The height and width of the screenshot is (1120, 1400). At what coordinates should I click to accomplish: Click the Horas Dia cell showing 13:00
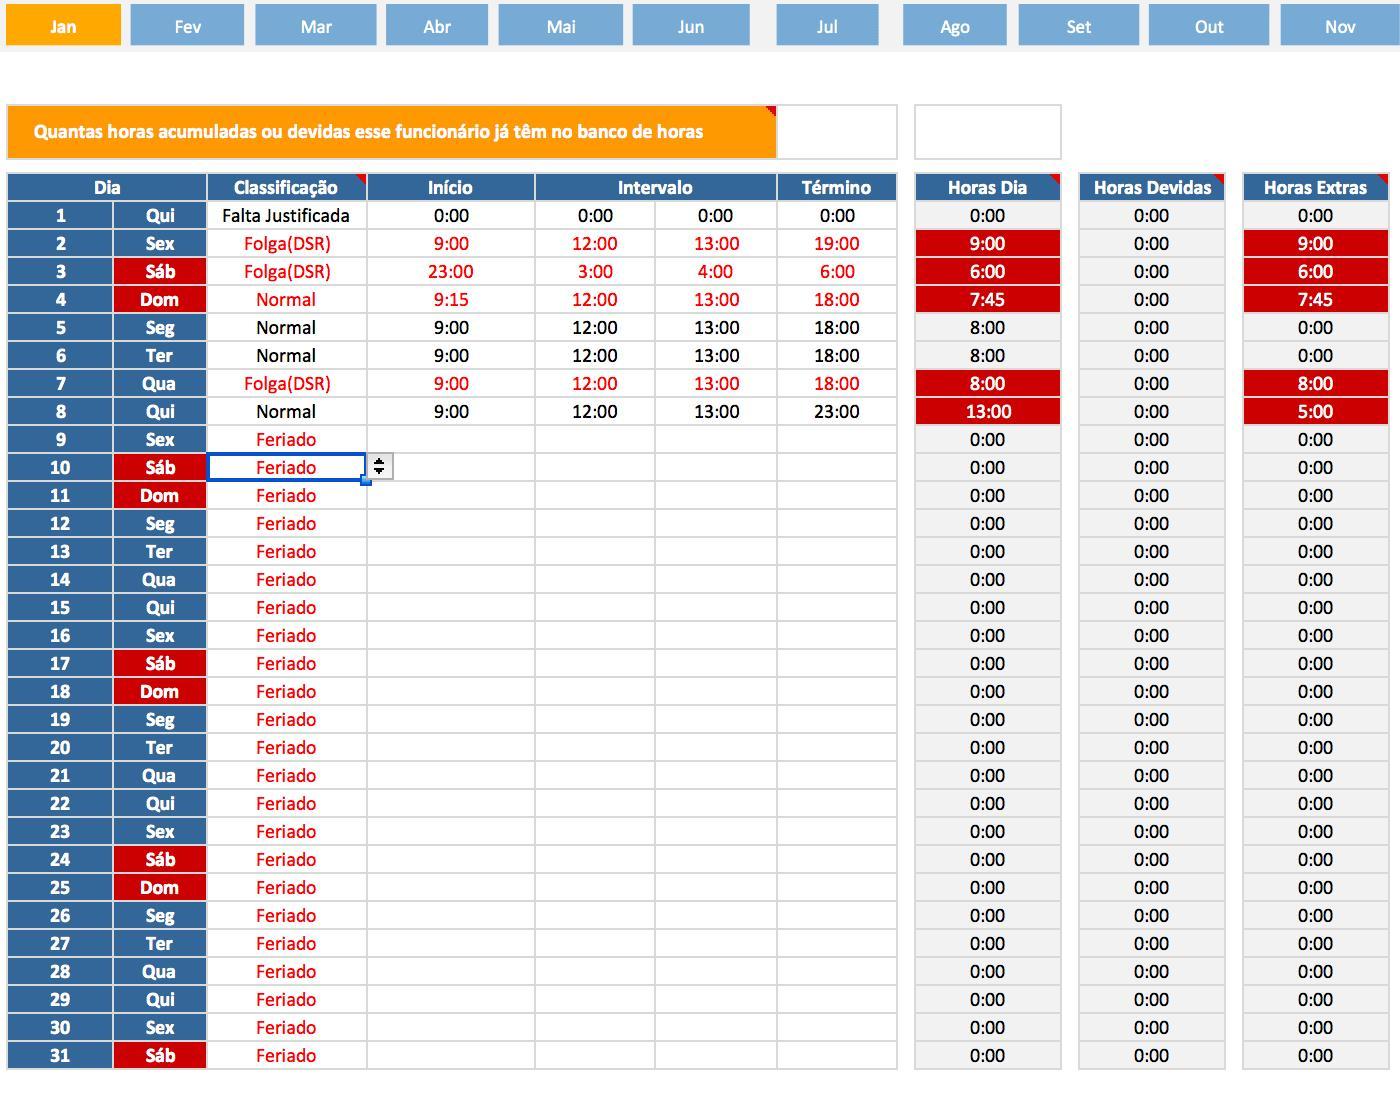tap(987, 412)
